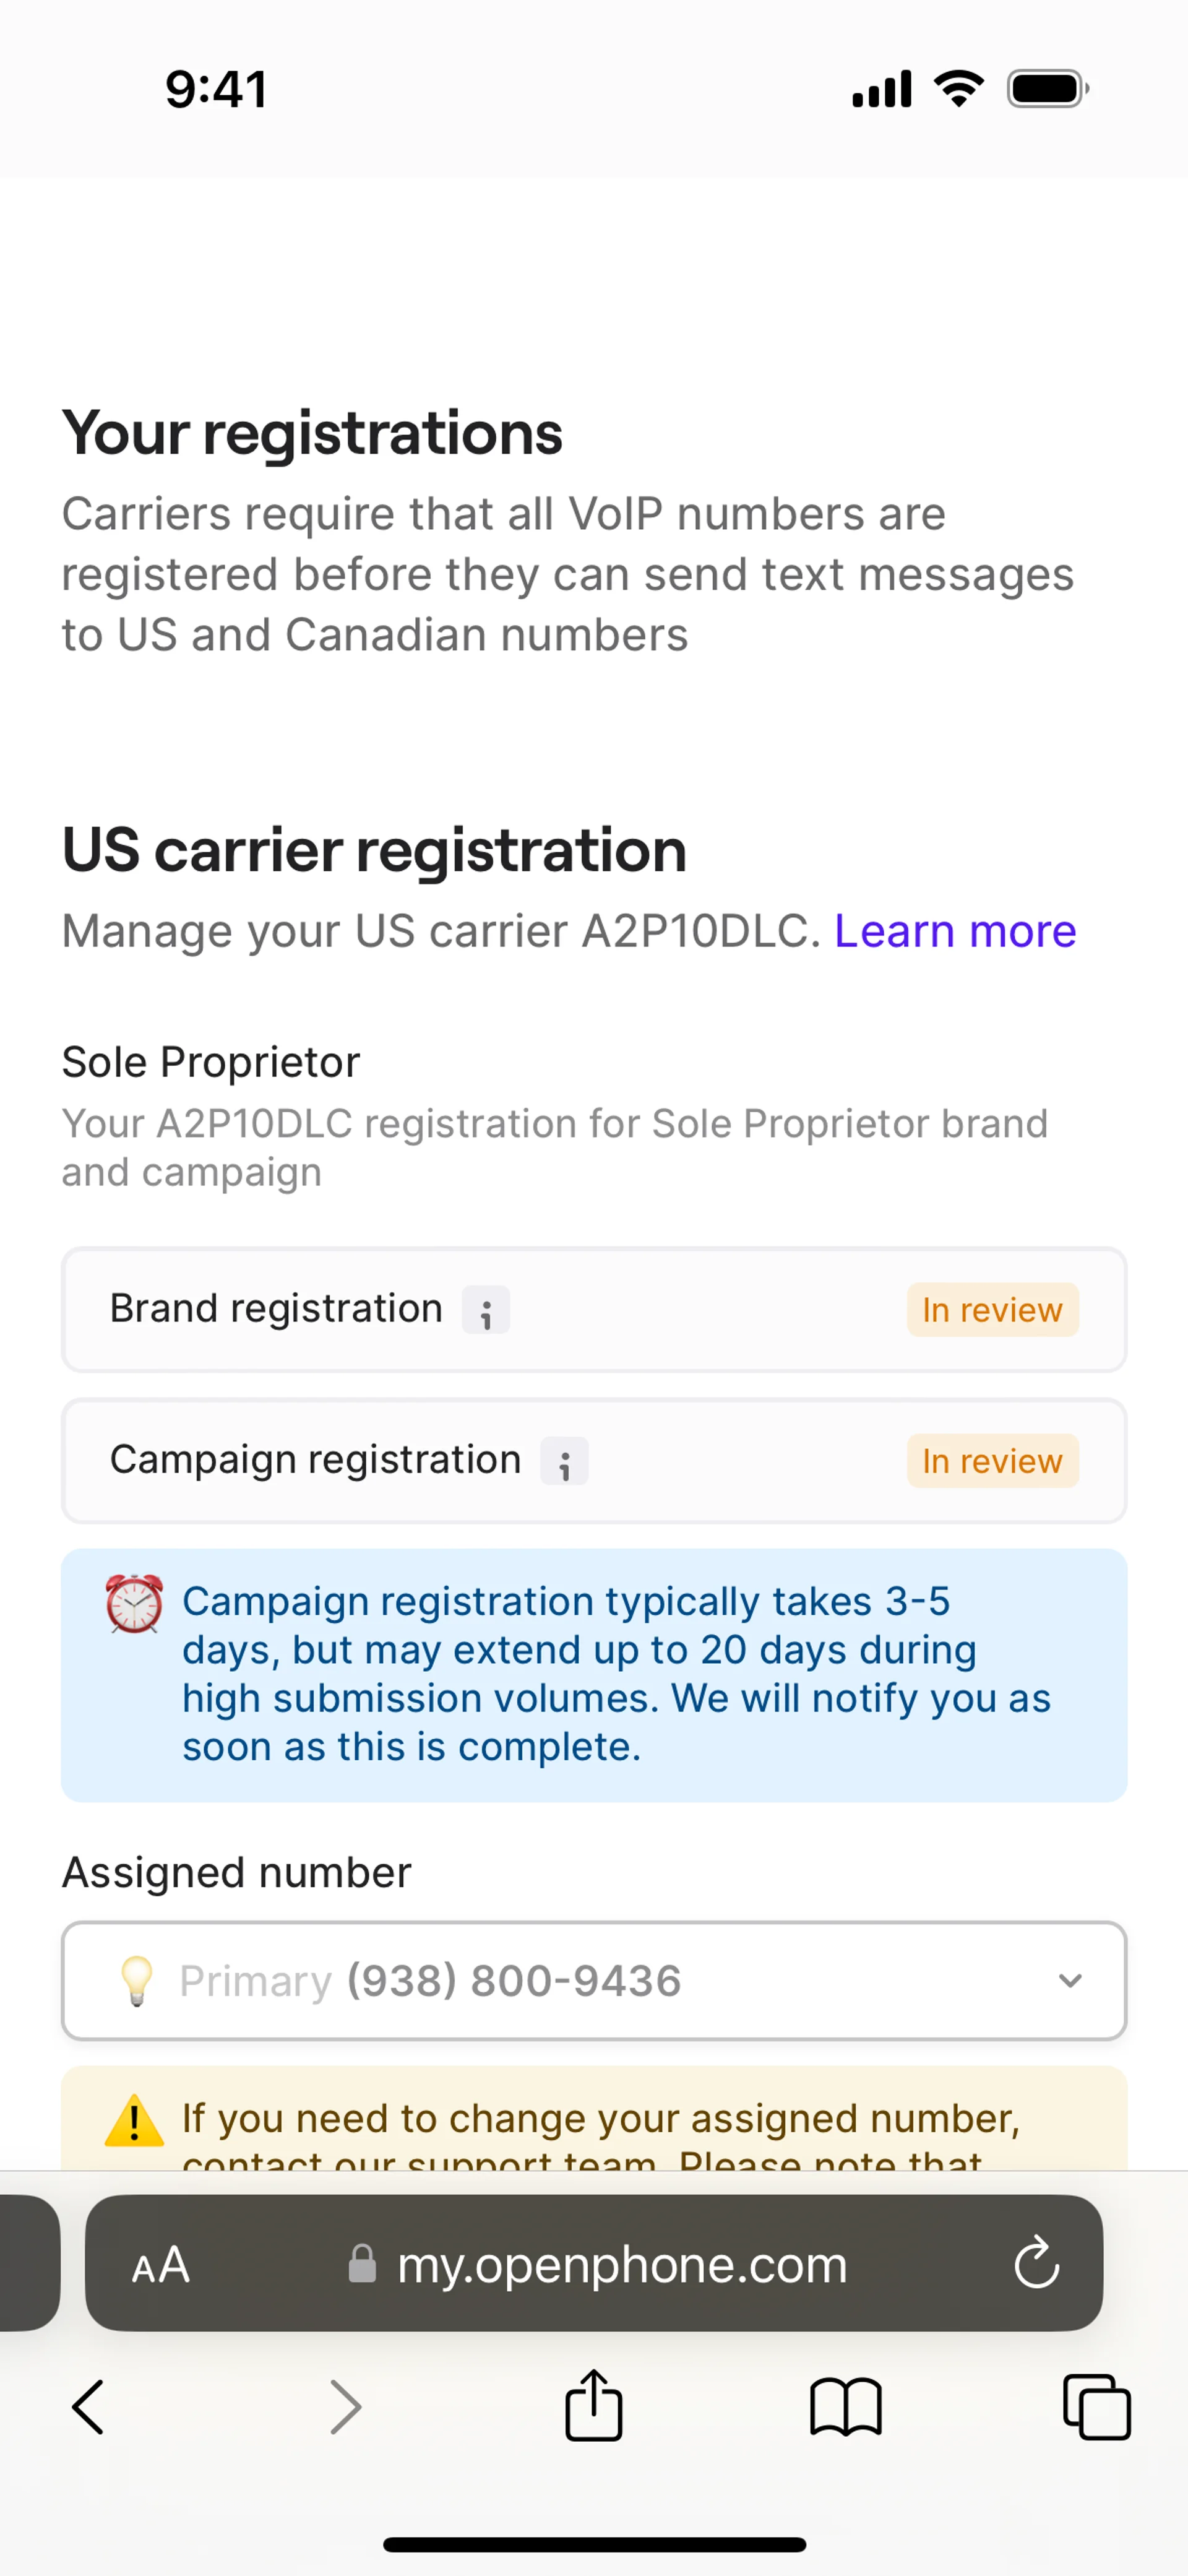Viewport: 1188px width, 2576px height.
Task: Click the Learn more link
Action: point(955,931)
